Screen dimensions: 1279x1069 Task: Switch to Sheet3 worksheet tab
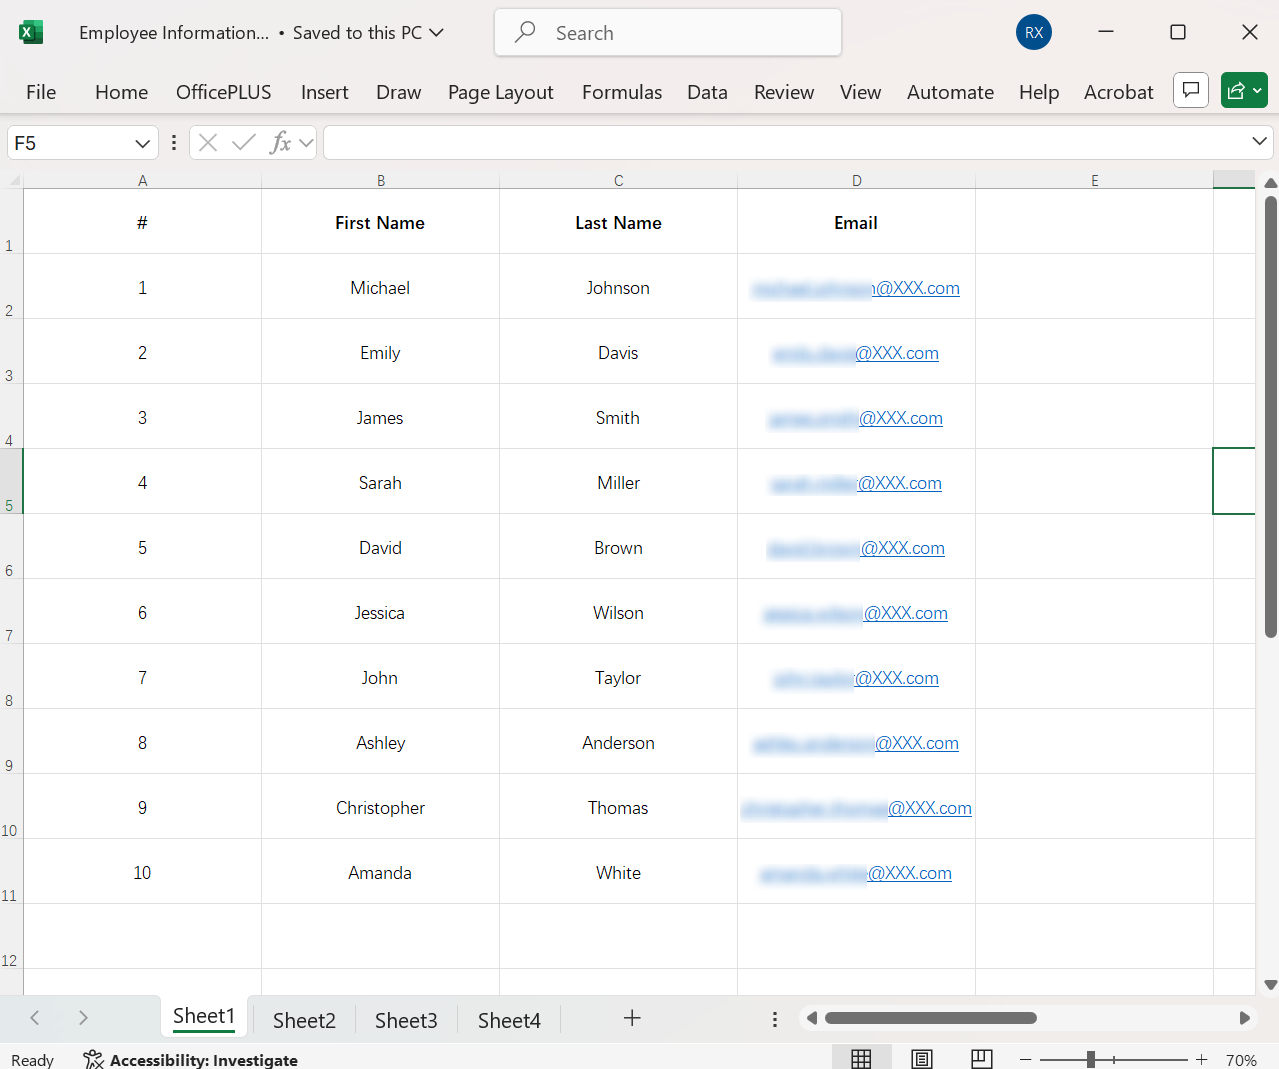(x=405, y=1019)
